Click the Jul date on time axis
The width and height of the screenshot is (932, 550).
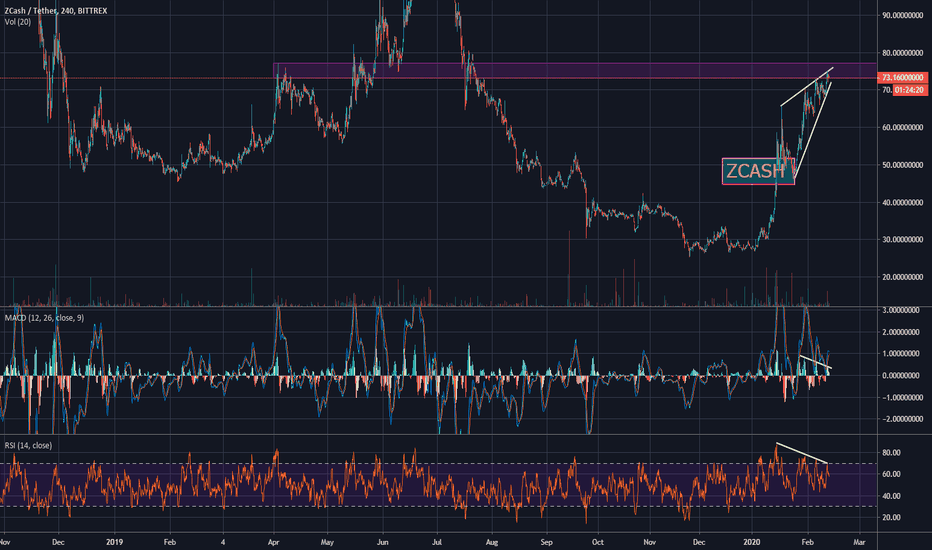pos(437,542)
